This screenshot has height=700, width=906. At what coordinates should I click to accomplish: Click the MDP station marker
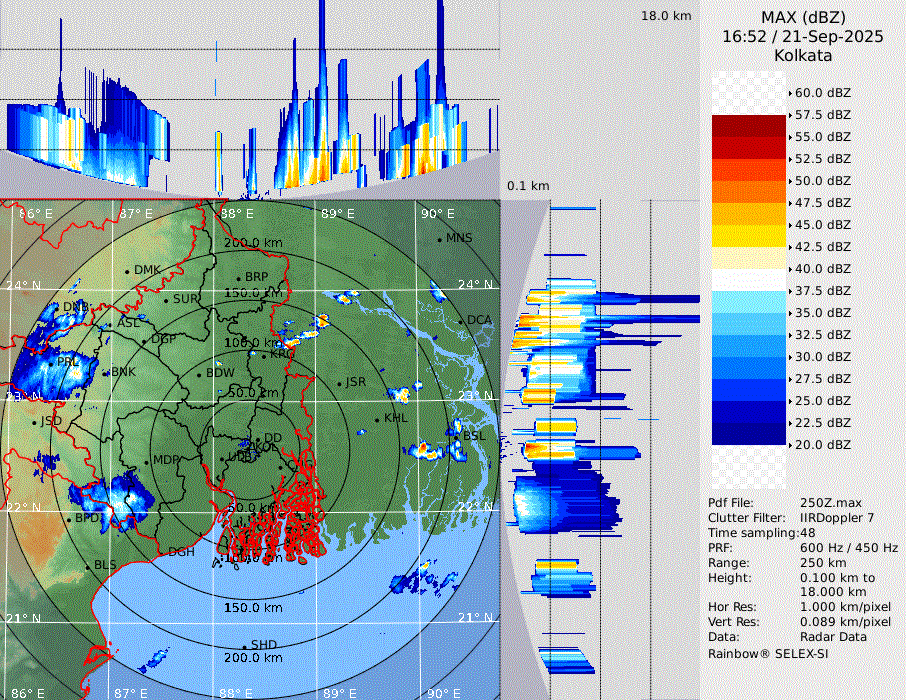[147, 461]
